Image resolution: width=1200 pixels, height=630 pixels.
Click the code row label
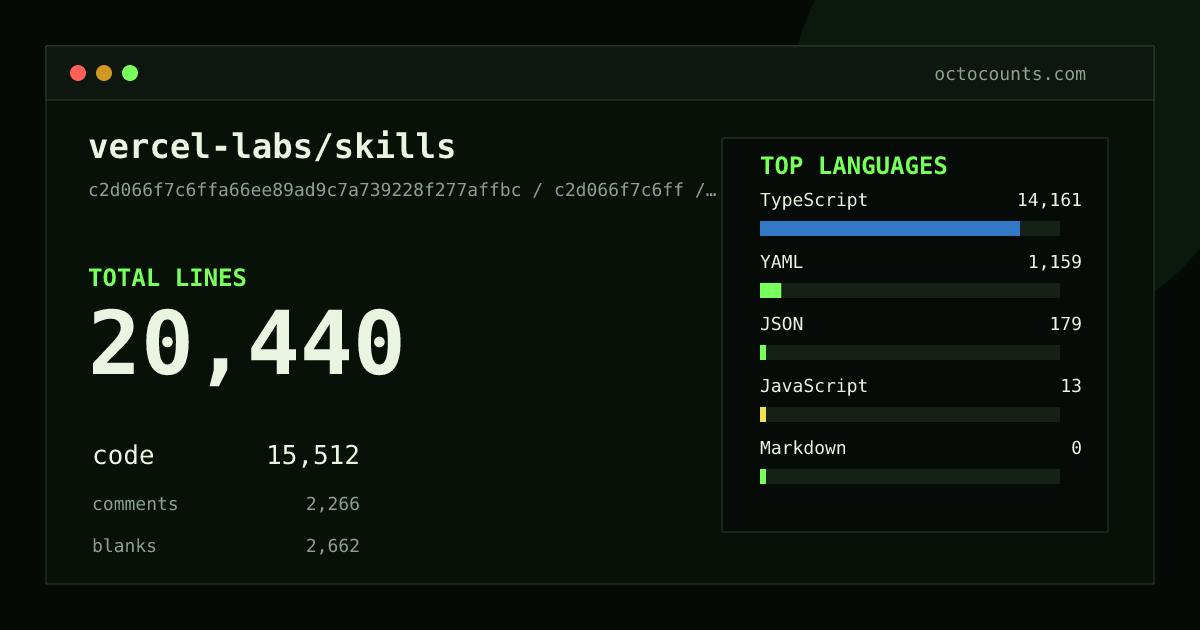(123, 456)
